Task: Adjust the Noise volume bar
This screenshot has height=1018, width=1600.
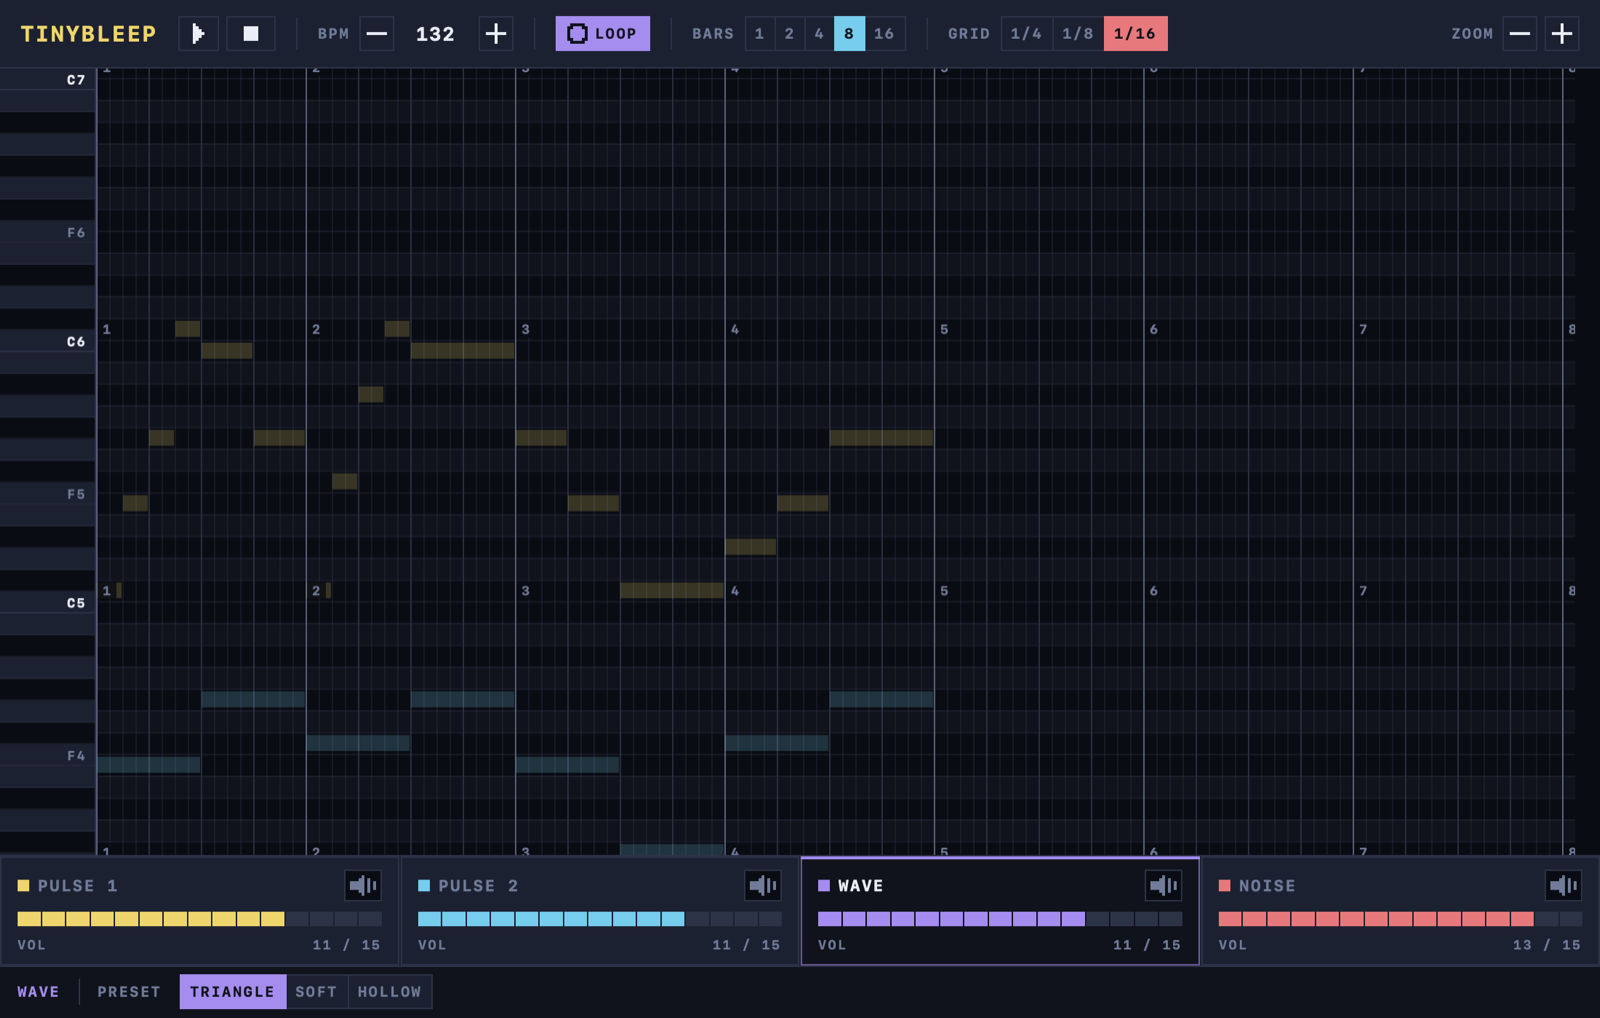Action: tap(1400, 919)
